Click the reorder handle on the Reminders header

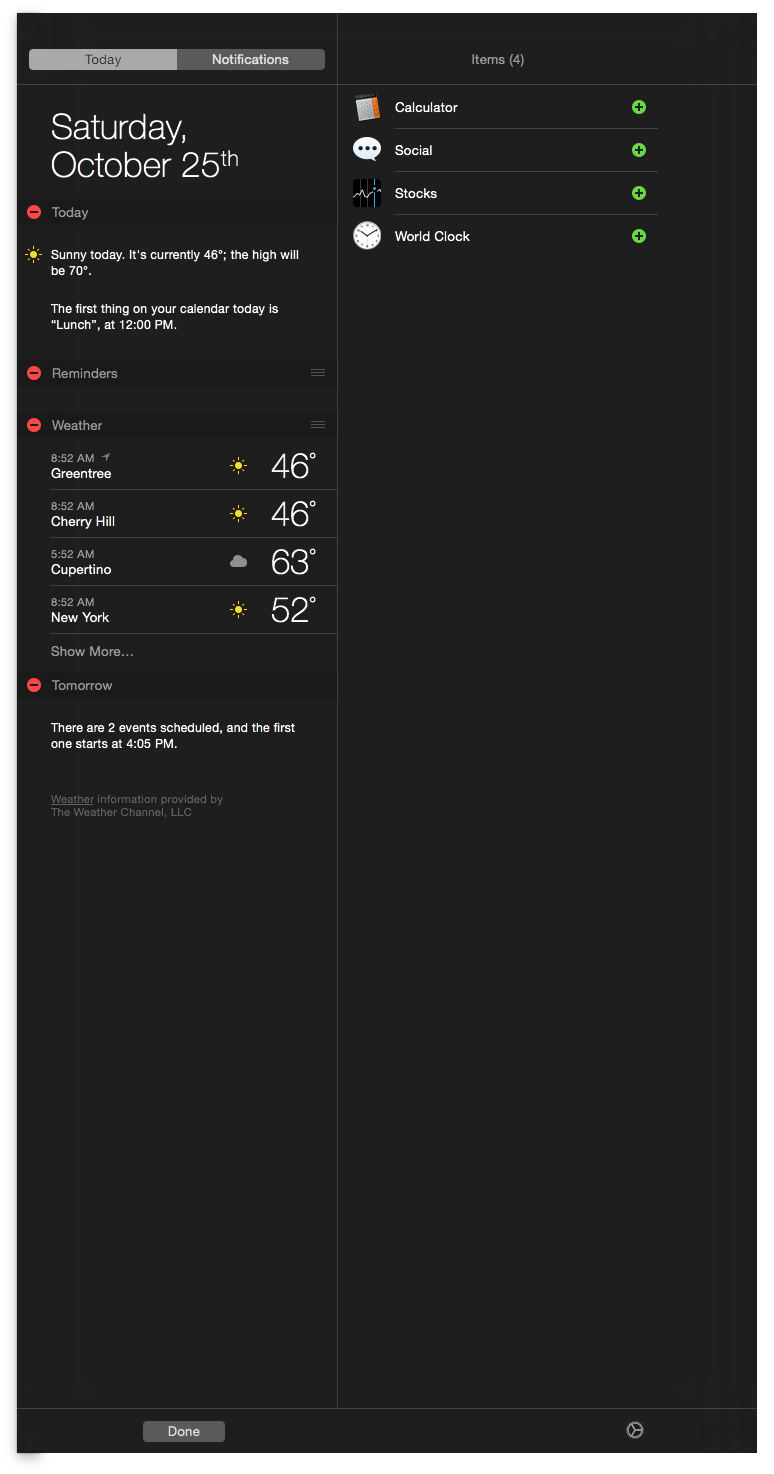pyautogui.click(x=318, y=372)
